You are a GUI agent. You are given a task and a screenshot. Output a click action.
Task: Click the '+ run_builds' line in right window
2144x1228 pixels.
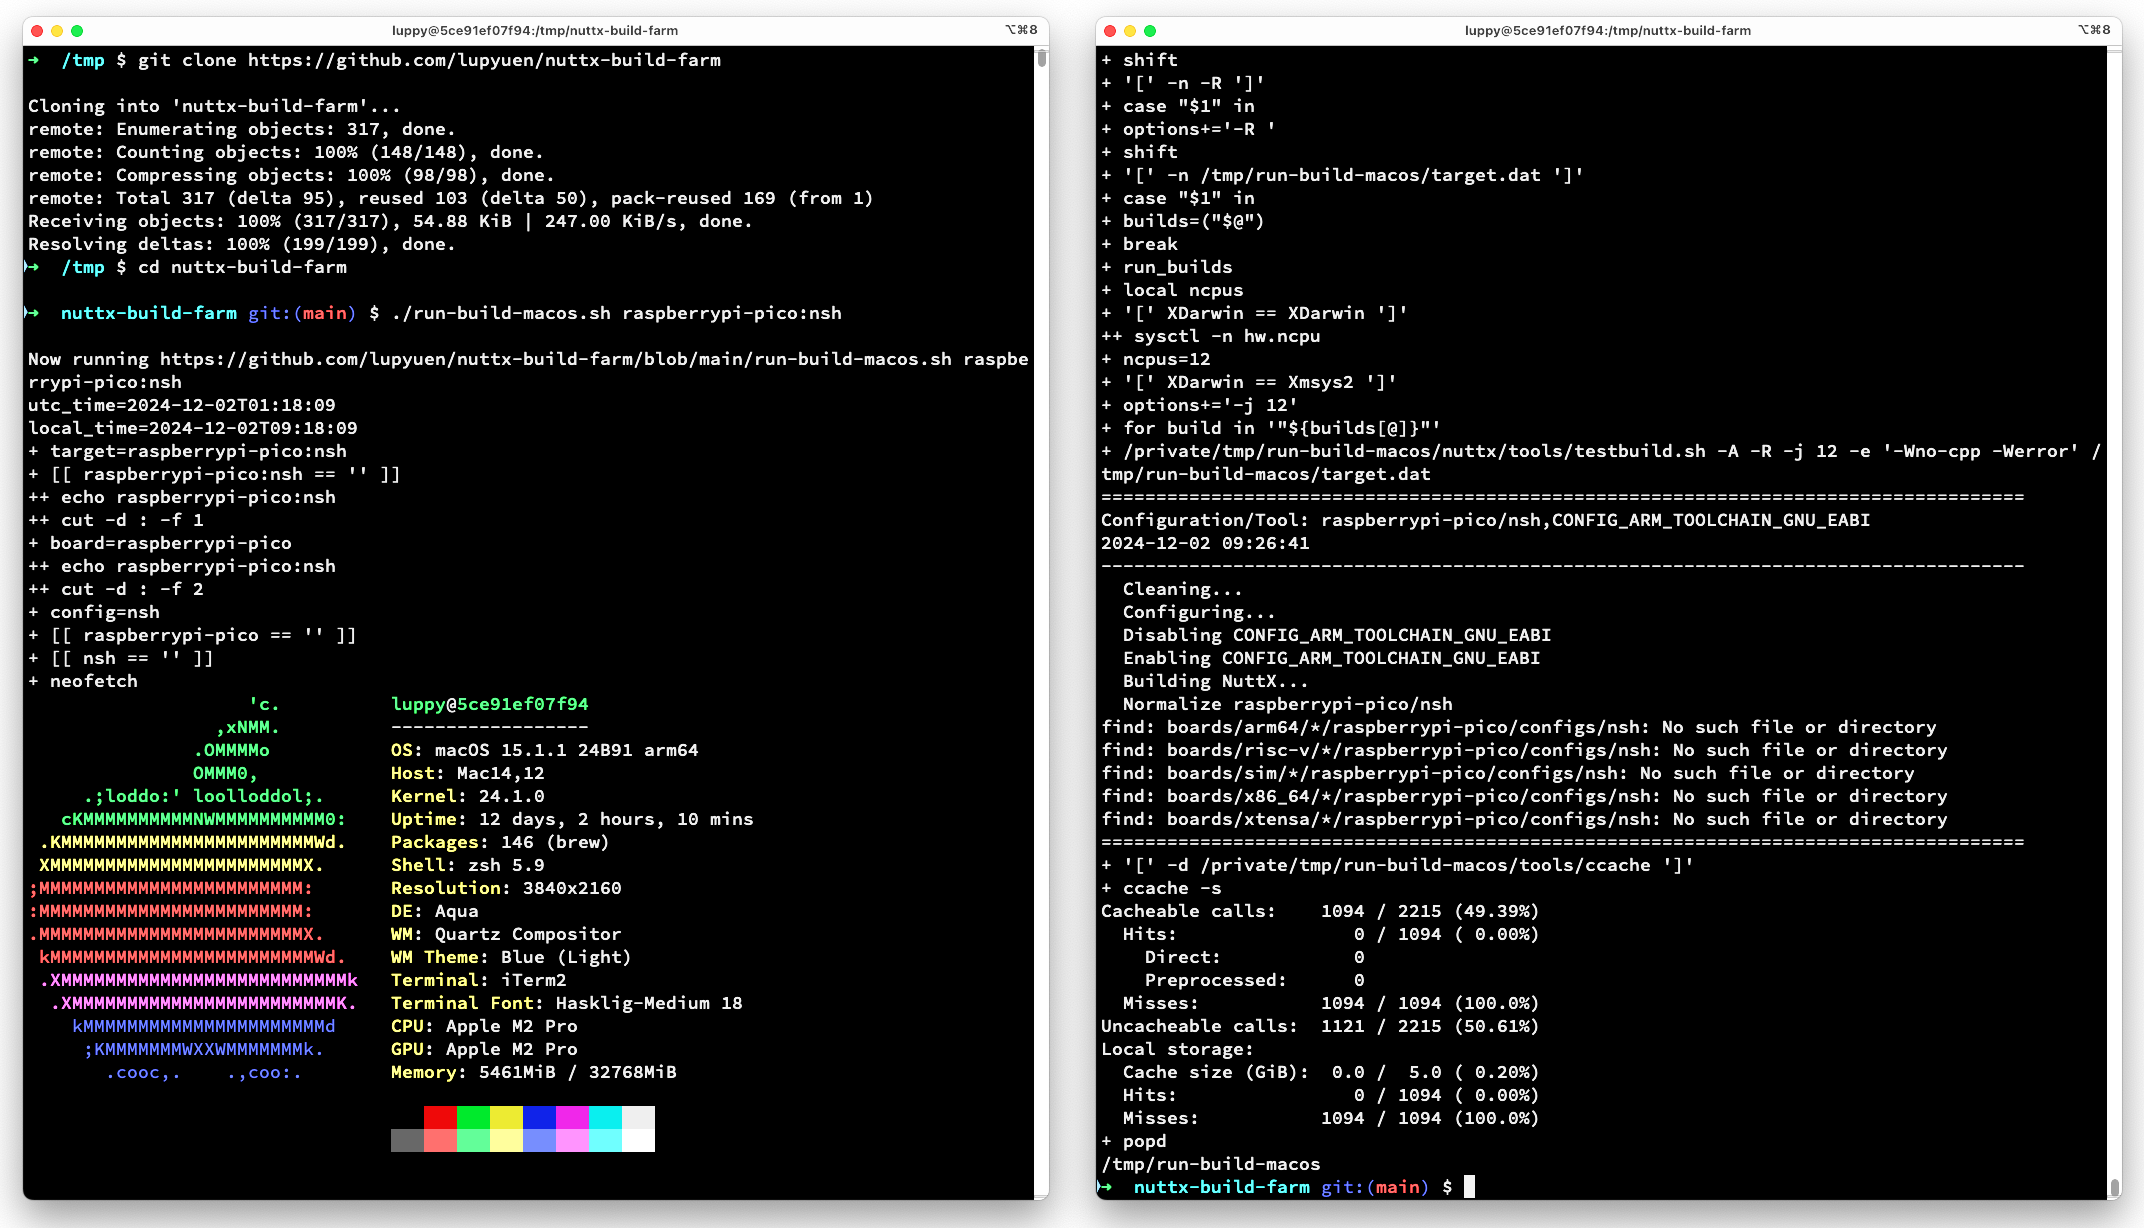1167,267
